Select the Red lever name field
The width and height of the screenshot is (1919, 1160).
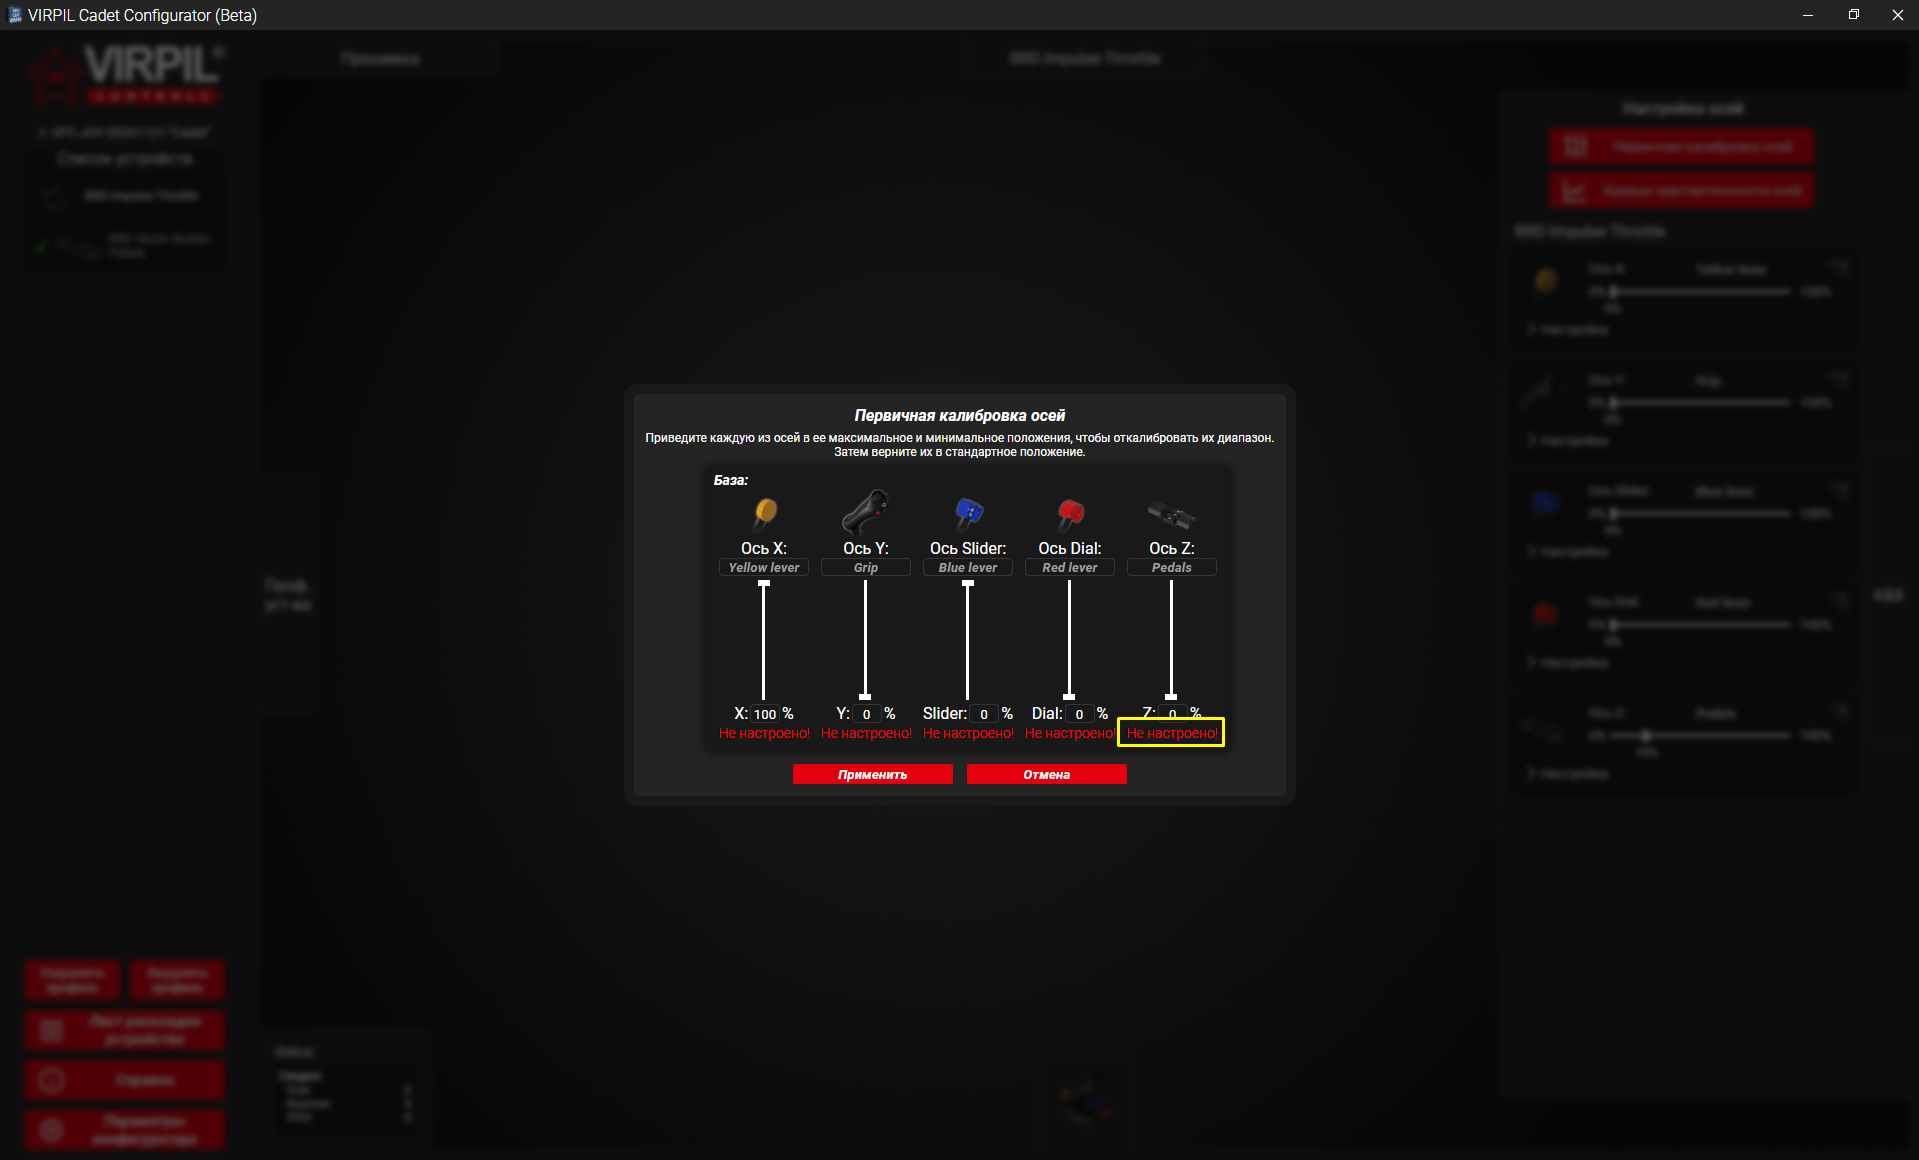(1069, 567)
